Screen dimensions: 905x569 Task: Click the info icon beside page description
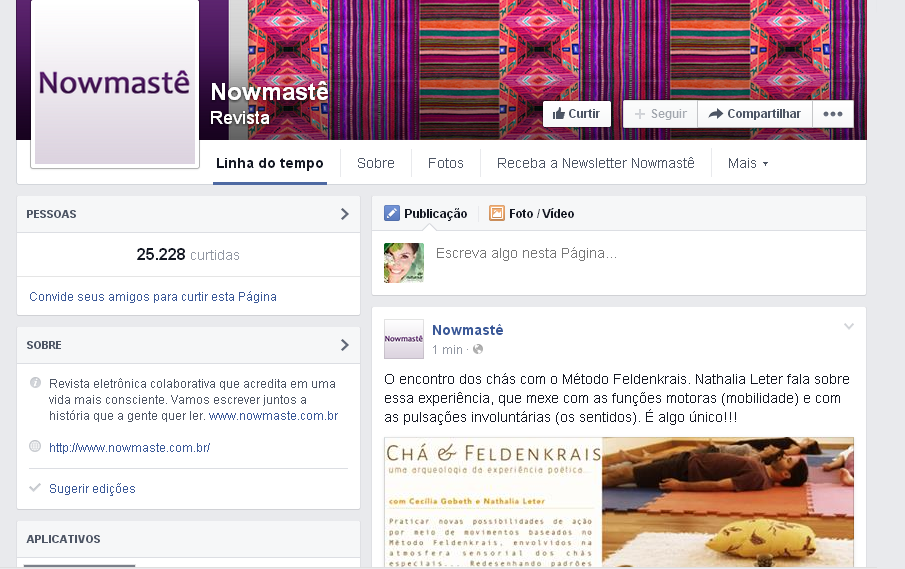click(x=35, y=382)
